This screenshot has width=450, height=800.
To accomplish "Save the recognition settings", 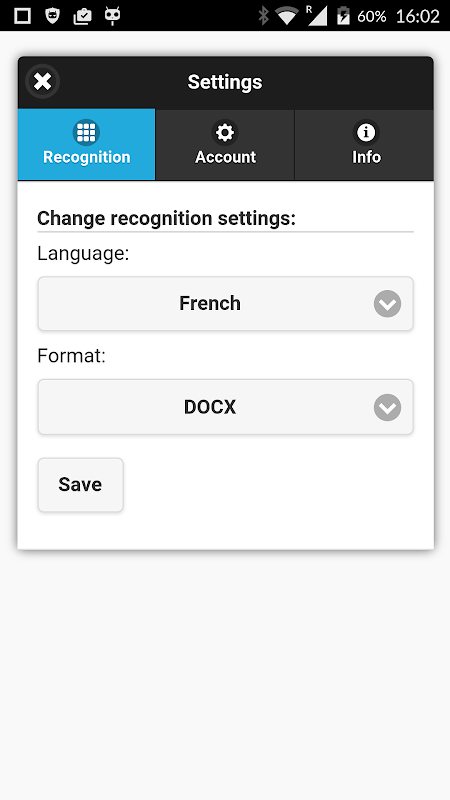I will [81, 485].
